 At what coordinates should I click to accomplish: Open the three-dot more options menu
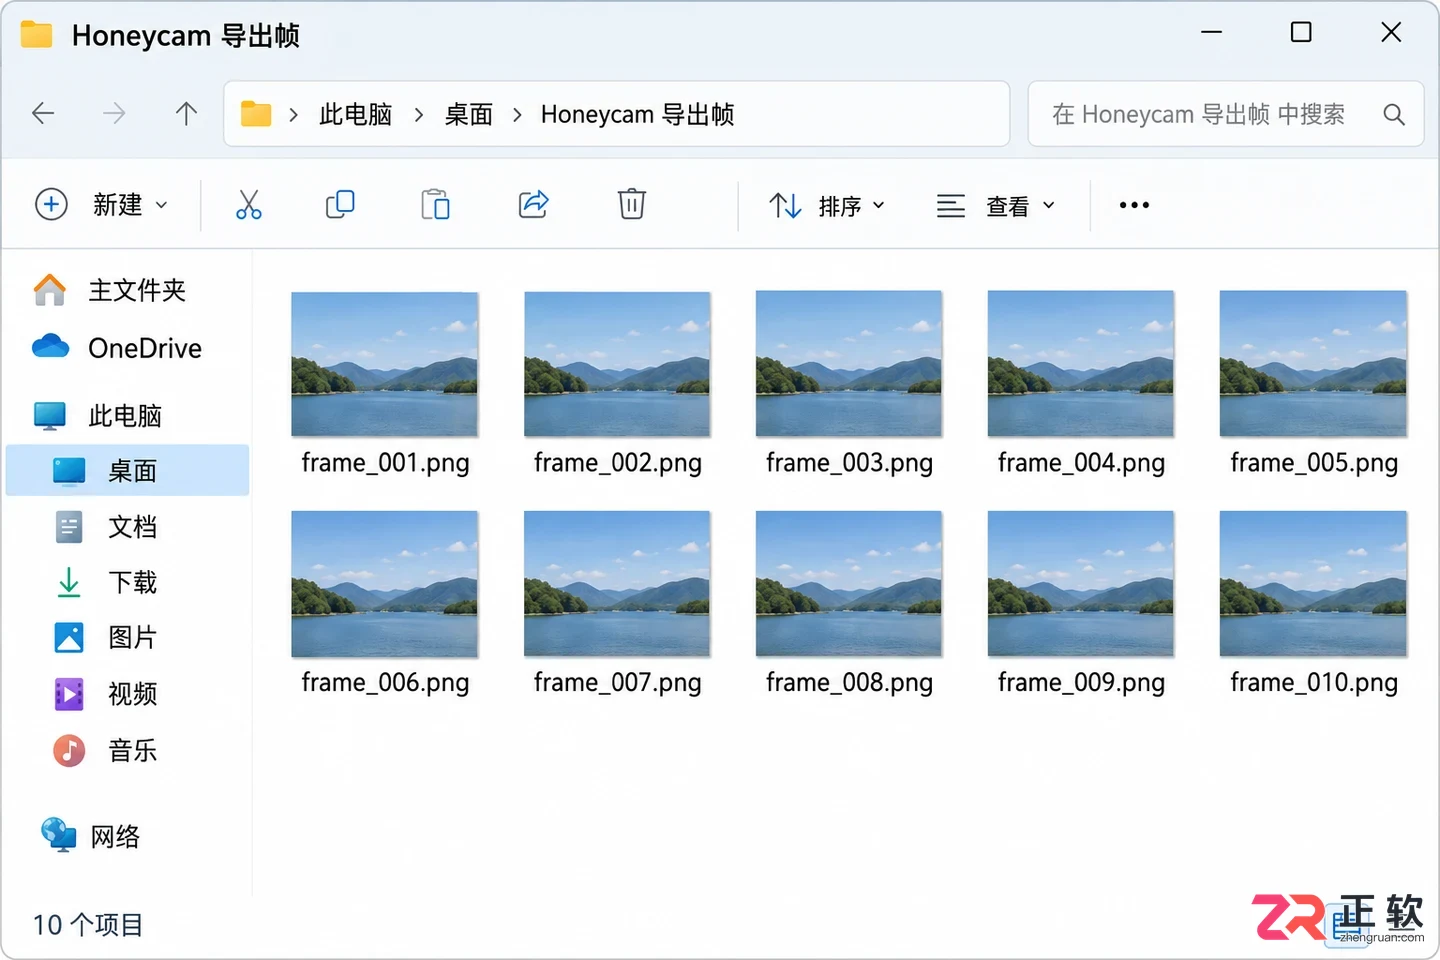click(x=1134, y=205)
